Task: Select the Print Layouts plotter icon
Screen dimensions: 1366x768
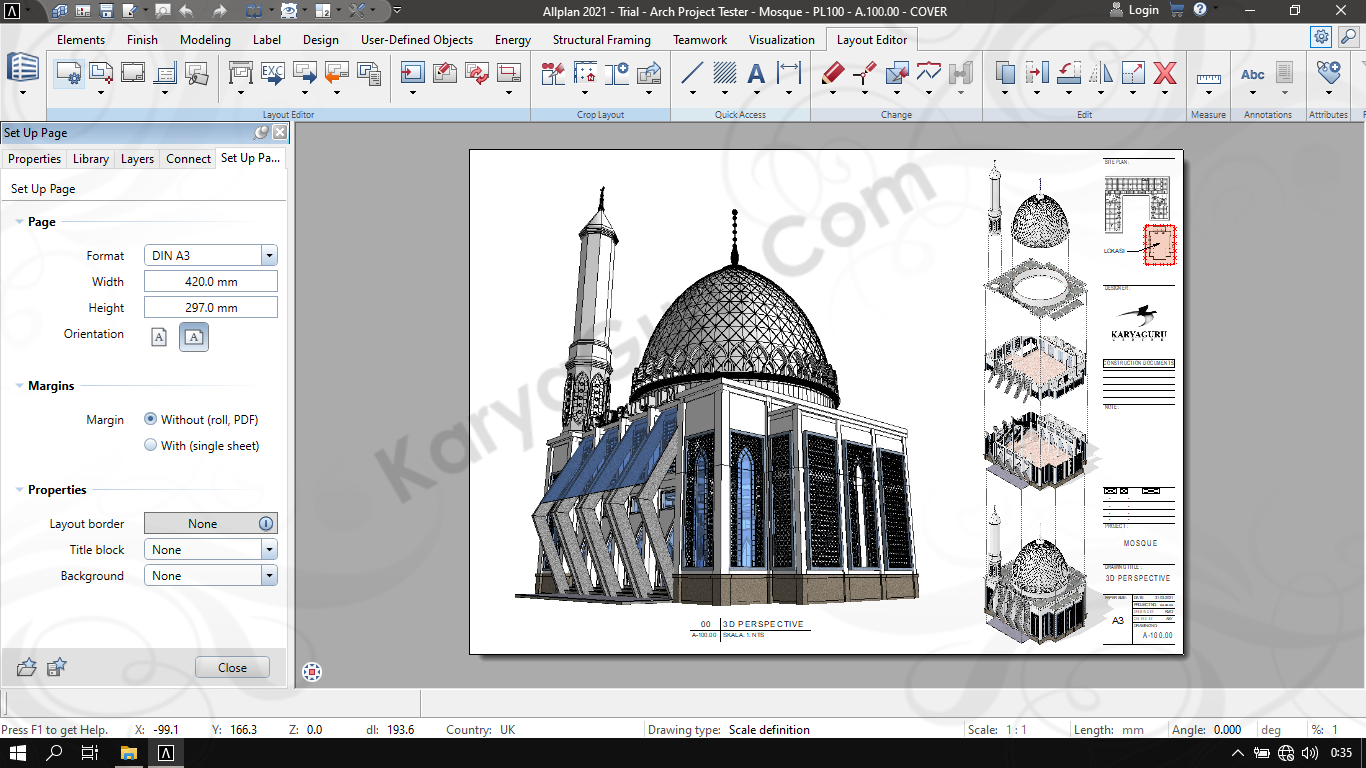Action: click(241, 73)
